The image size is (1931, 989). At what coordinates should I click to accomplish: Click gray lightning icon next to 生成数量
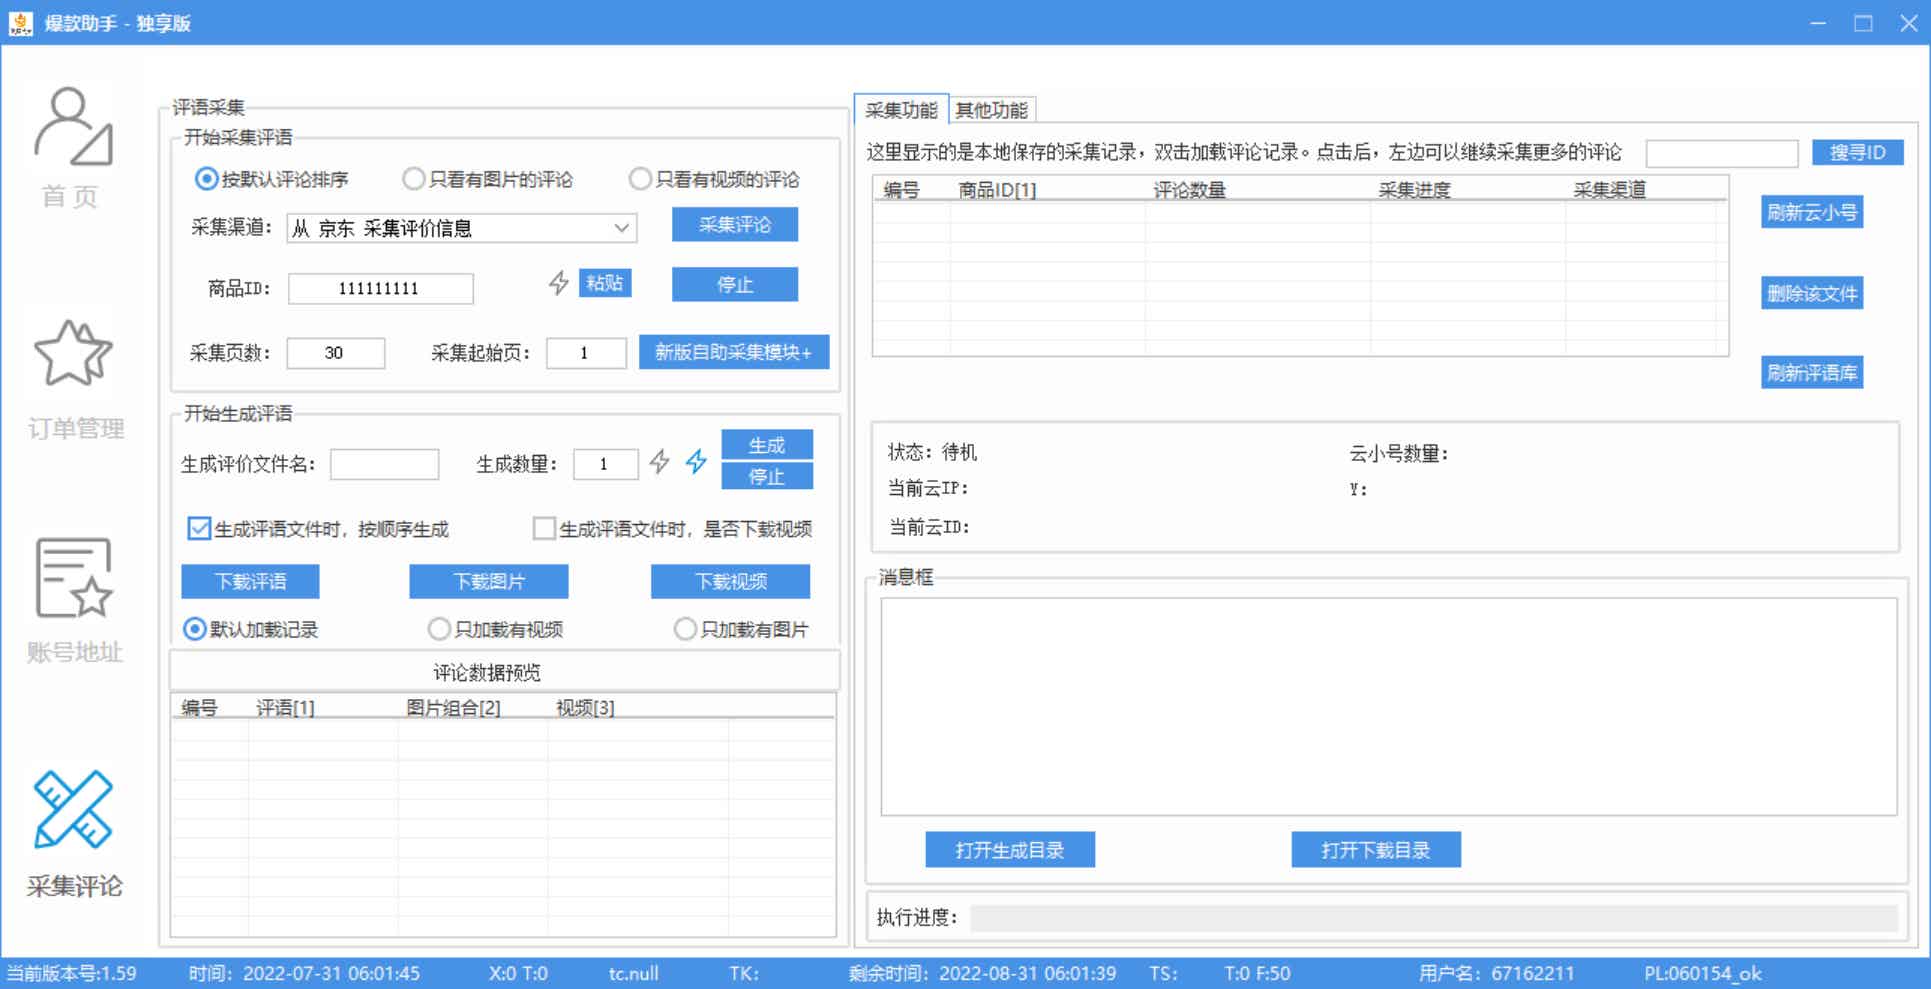[x=659, y=462]
